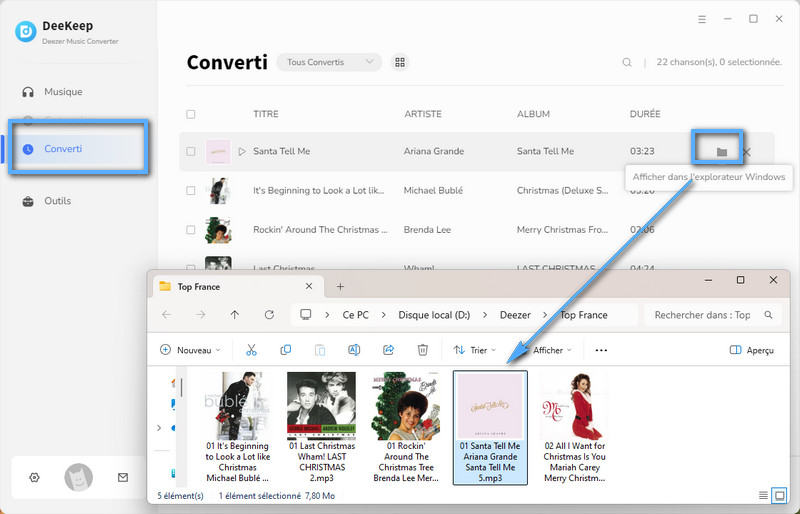Click Ce PC in the address breadcrumb
This screenshot has width=800, height=514.
pos(356,315)
